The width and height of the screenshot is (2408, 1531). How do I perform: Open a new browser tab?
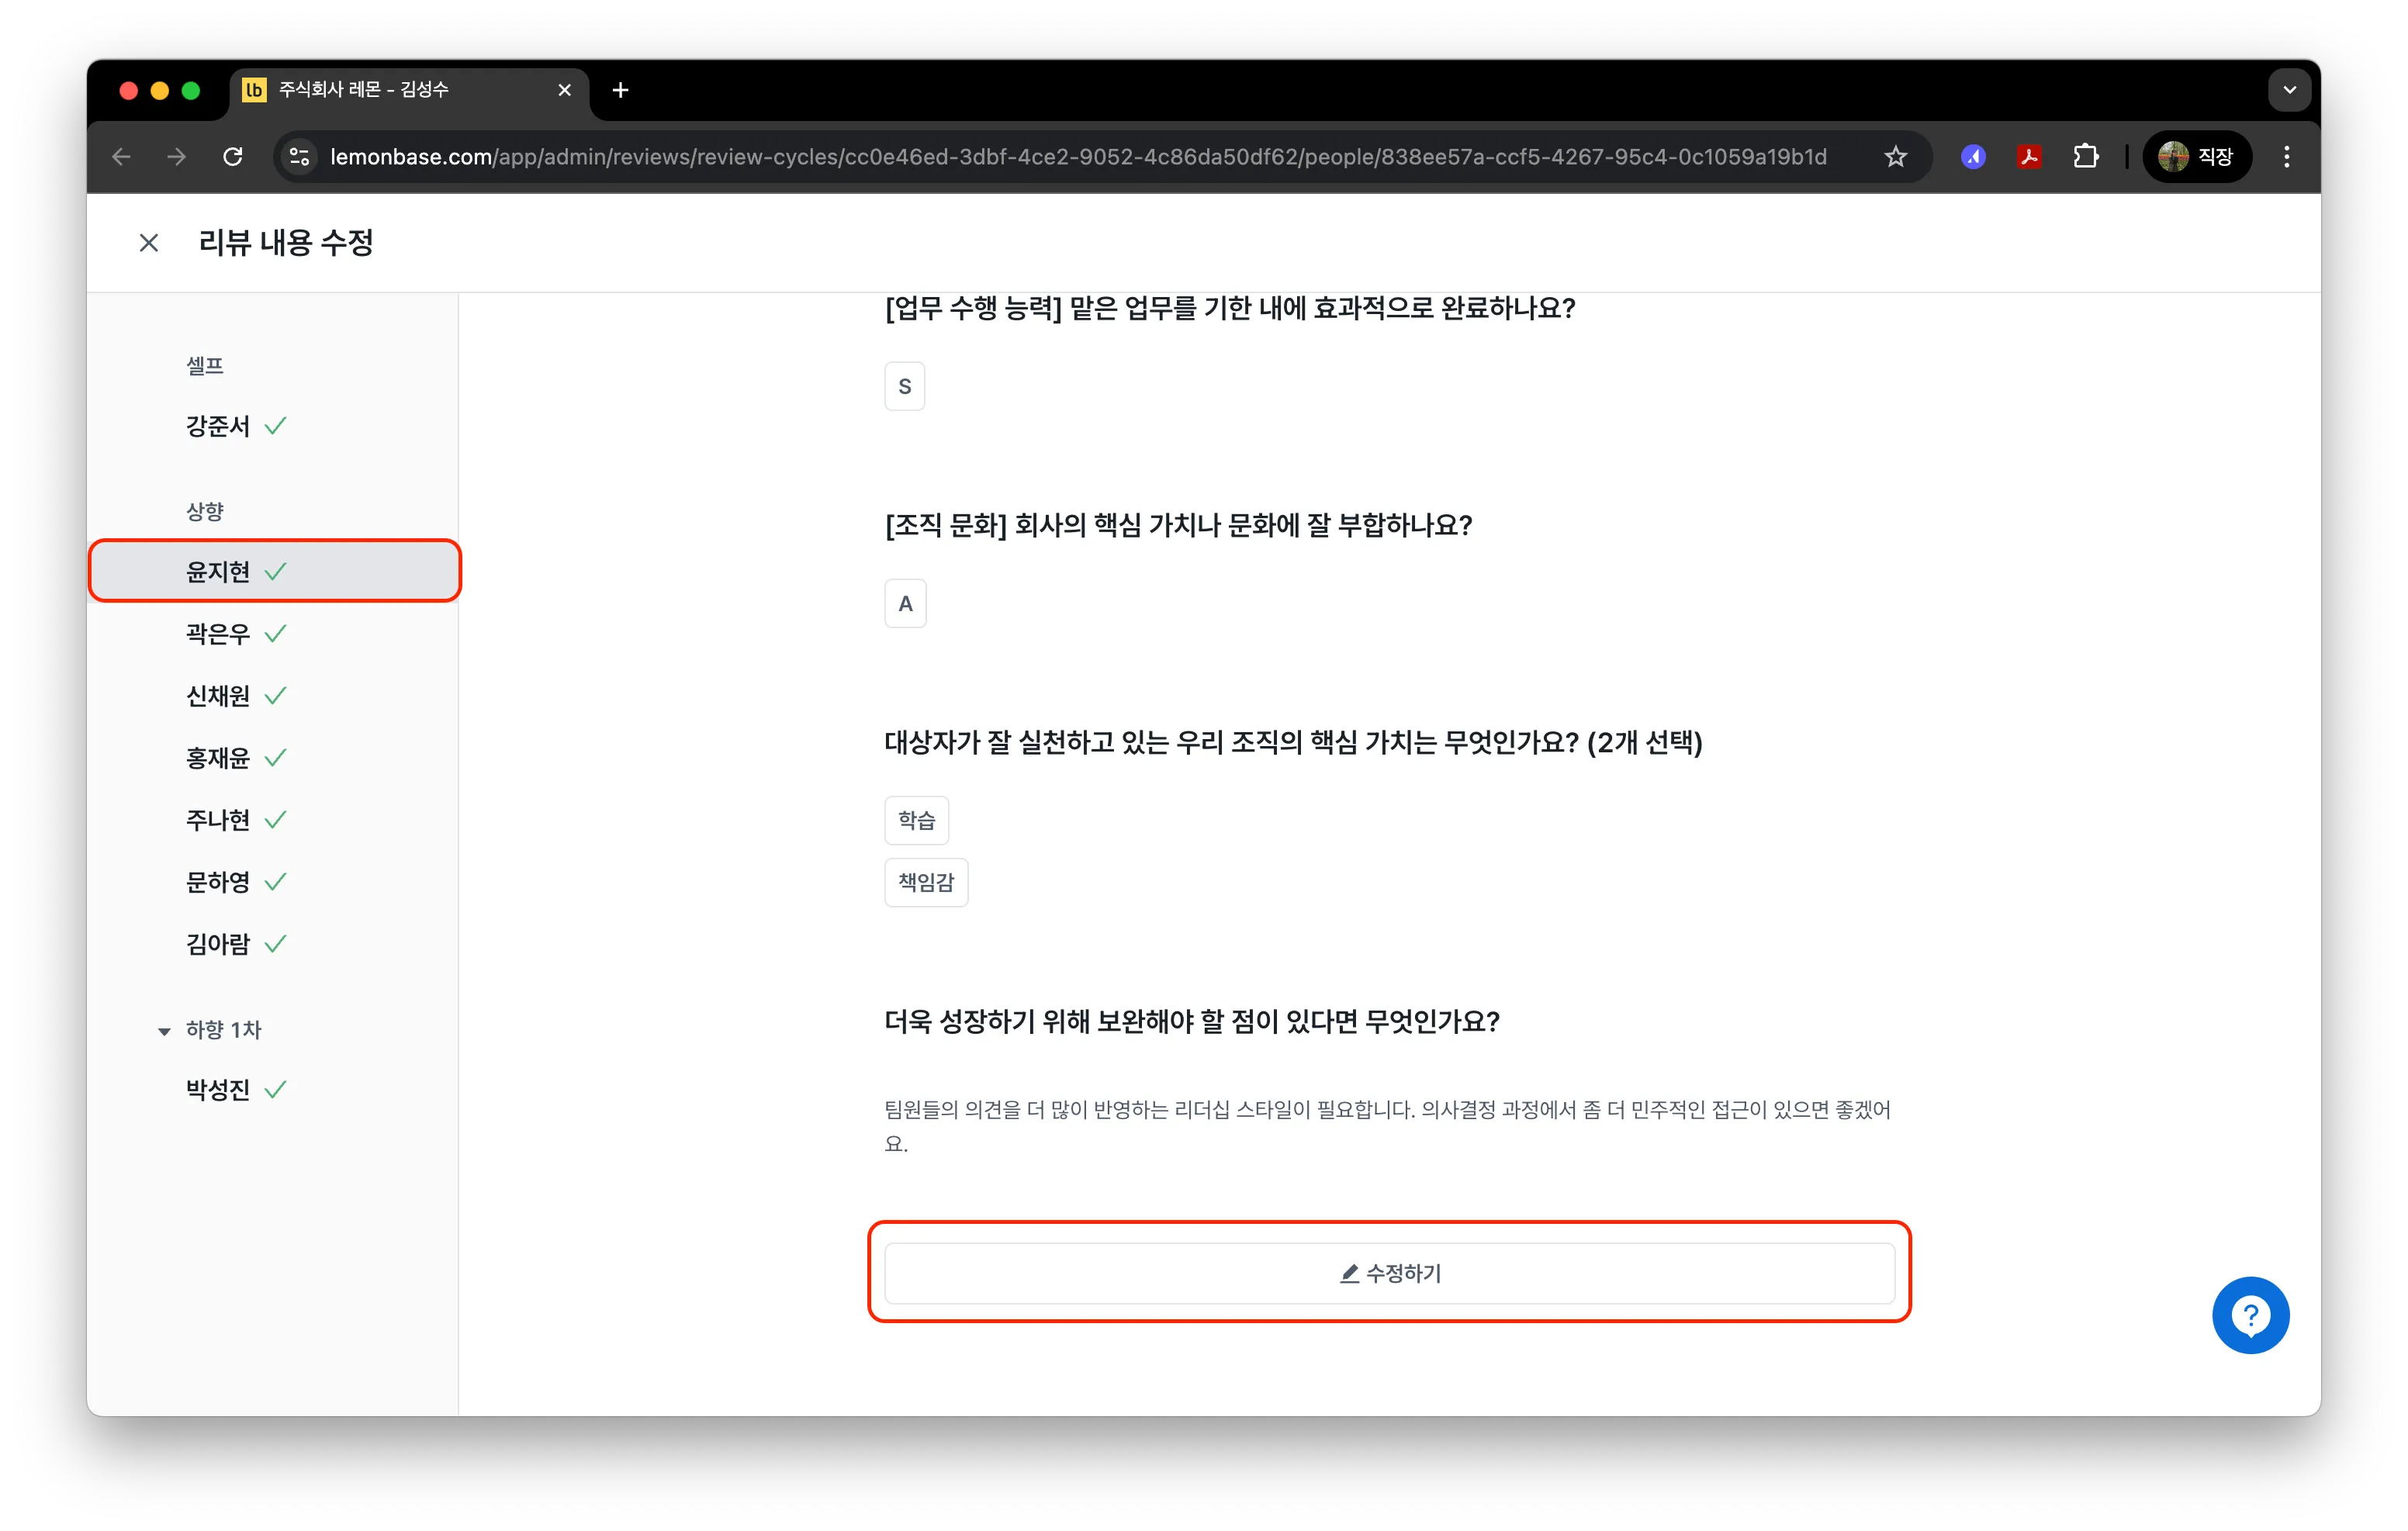pos(620,90)
